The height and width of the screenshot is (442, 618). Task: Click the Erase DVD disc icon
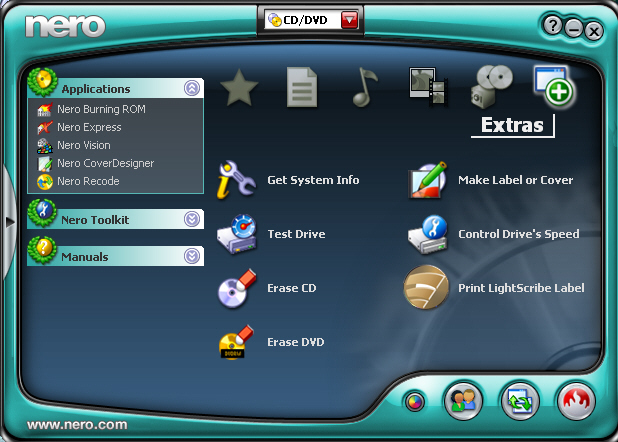coord(236,342)
